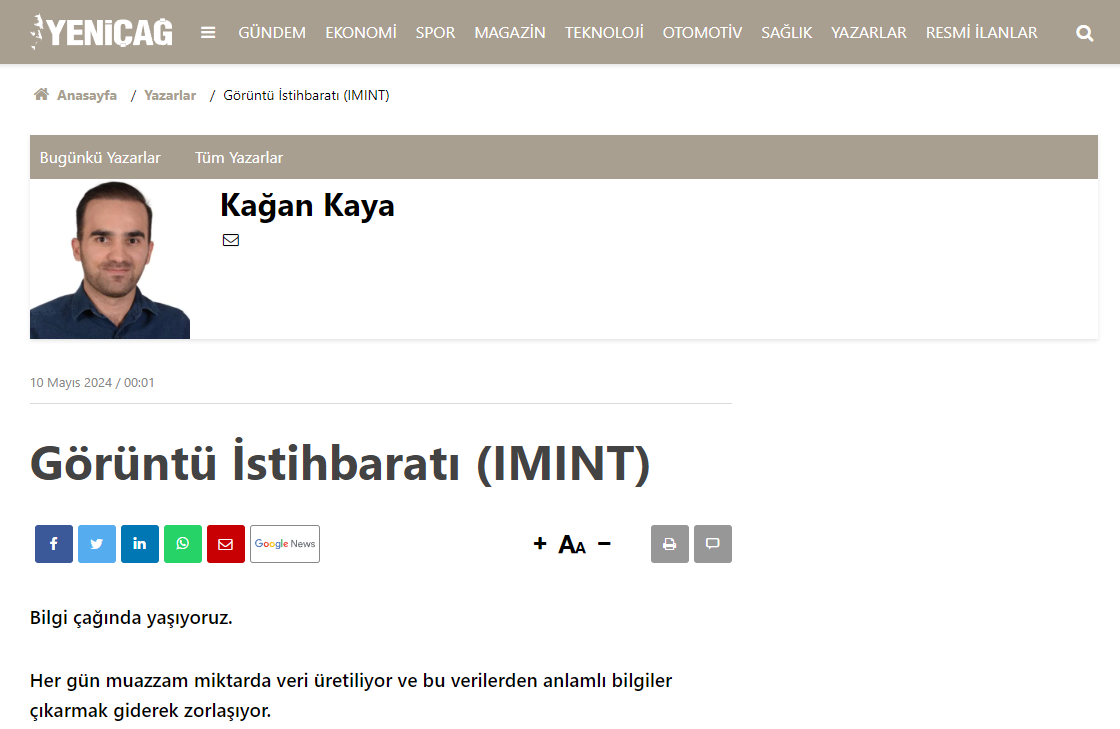Click Yazarlar breadcrumb link
This screenshot has width=1120, height=729.
[170, 95]
